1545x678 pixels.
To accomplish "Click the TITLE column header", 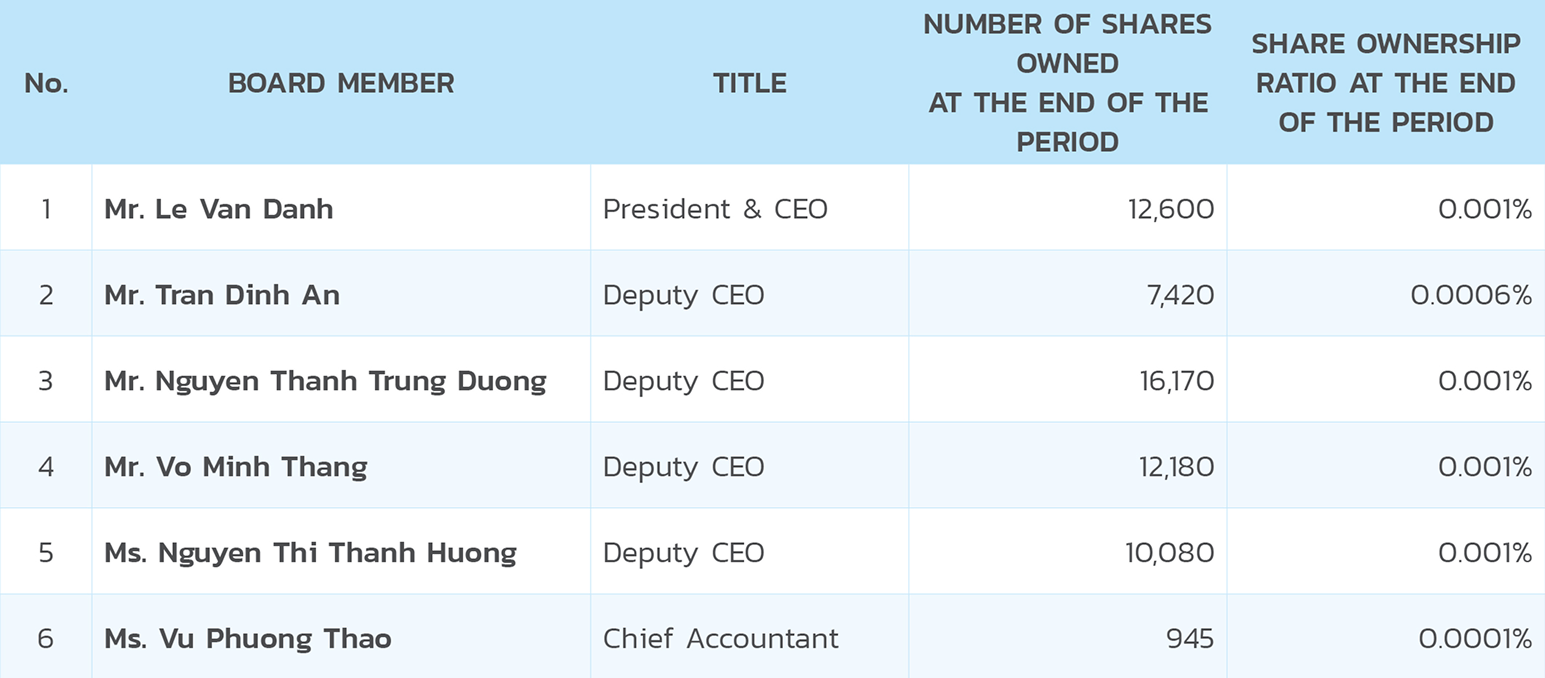I will [x=750, y=83].
